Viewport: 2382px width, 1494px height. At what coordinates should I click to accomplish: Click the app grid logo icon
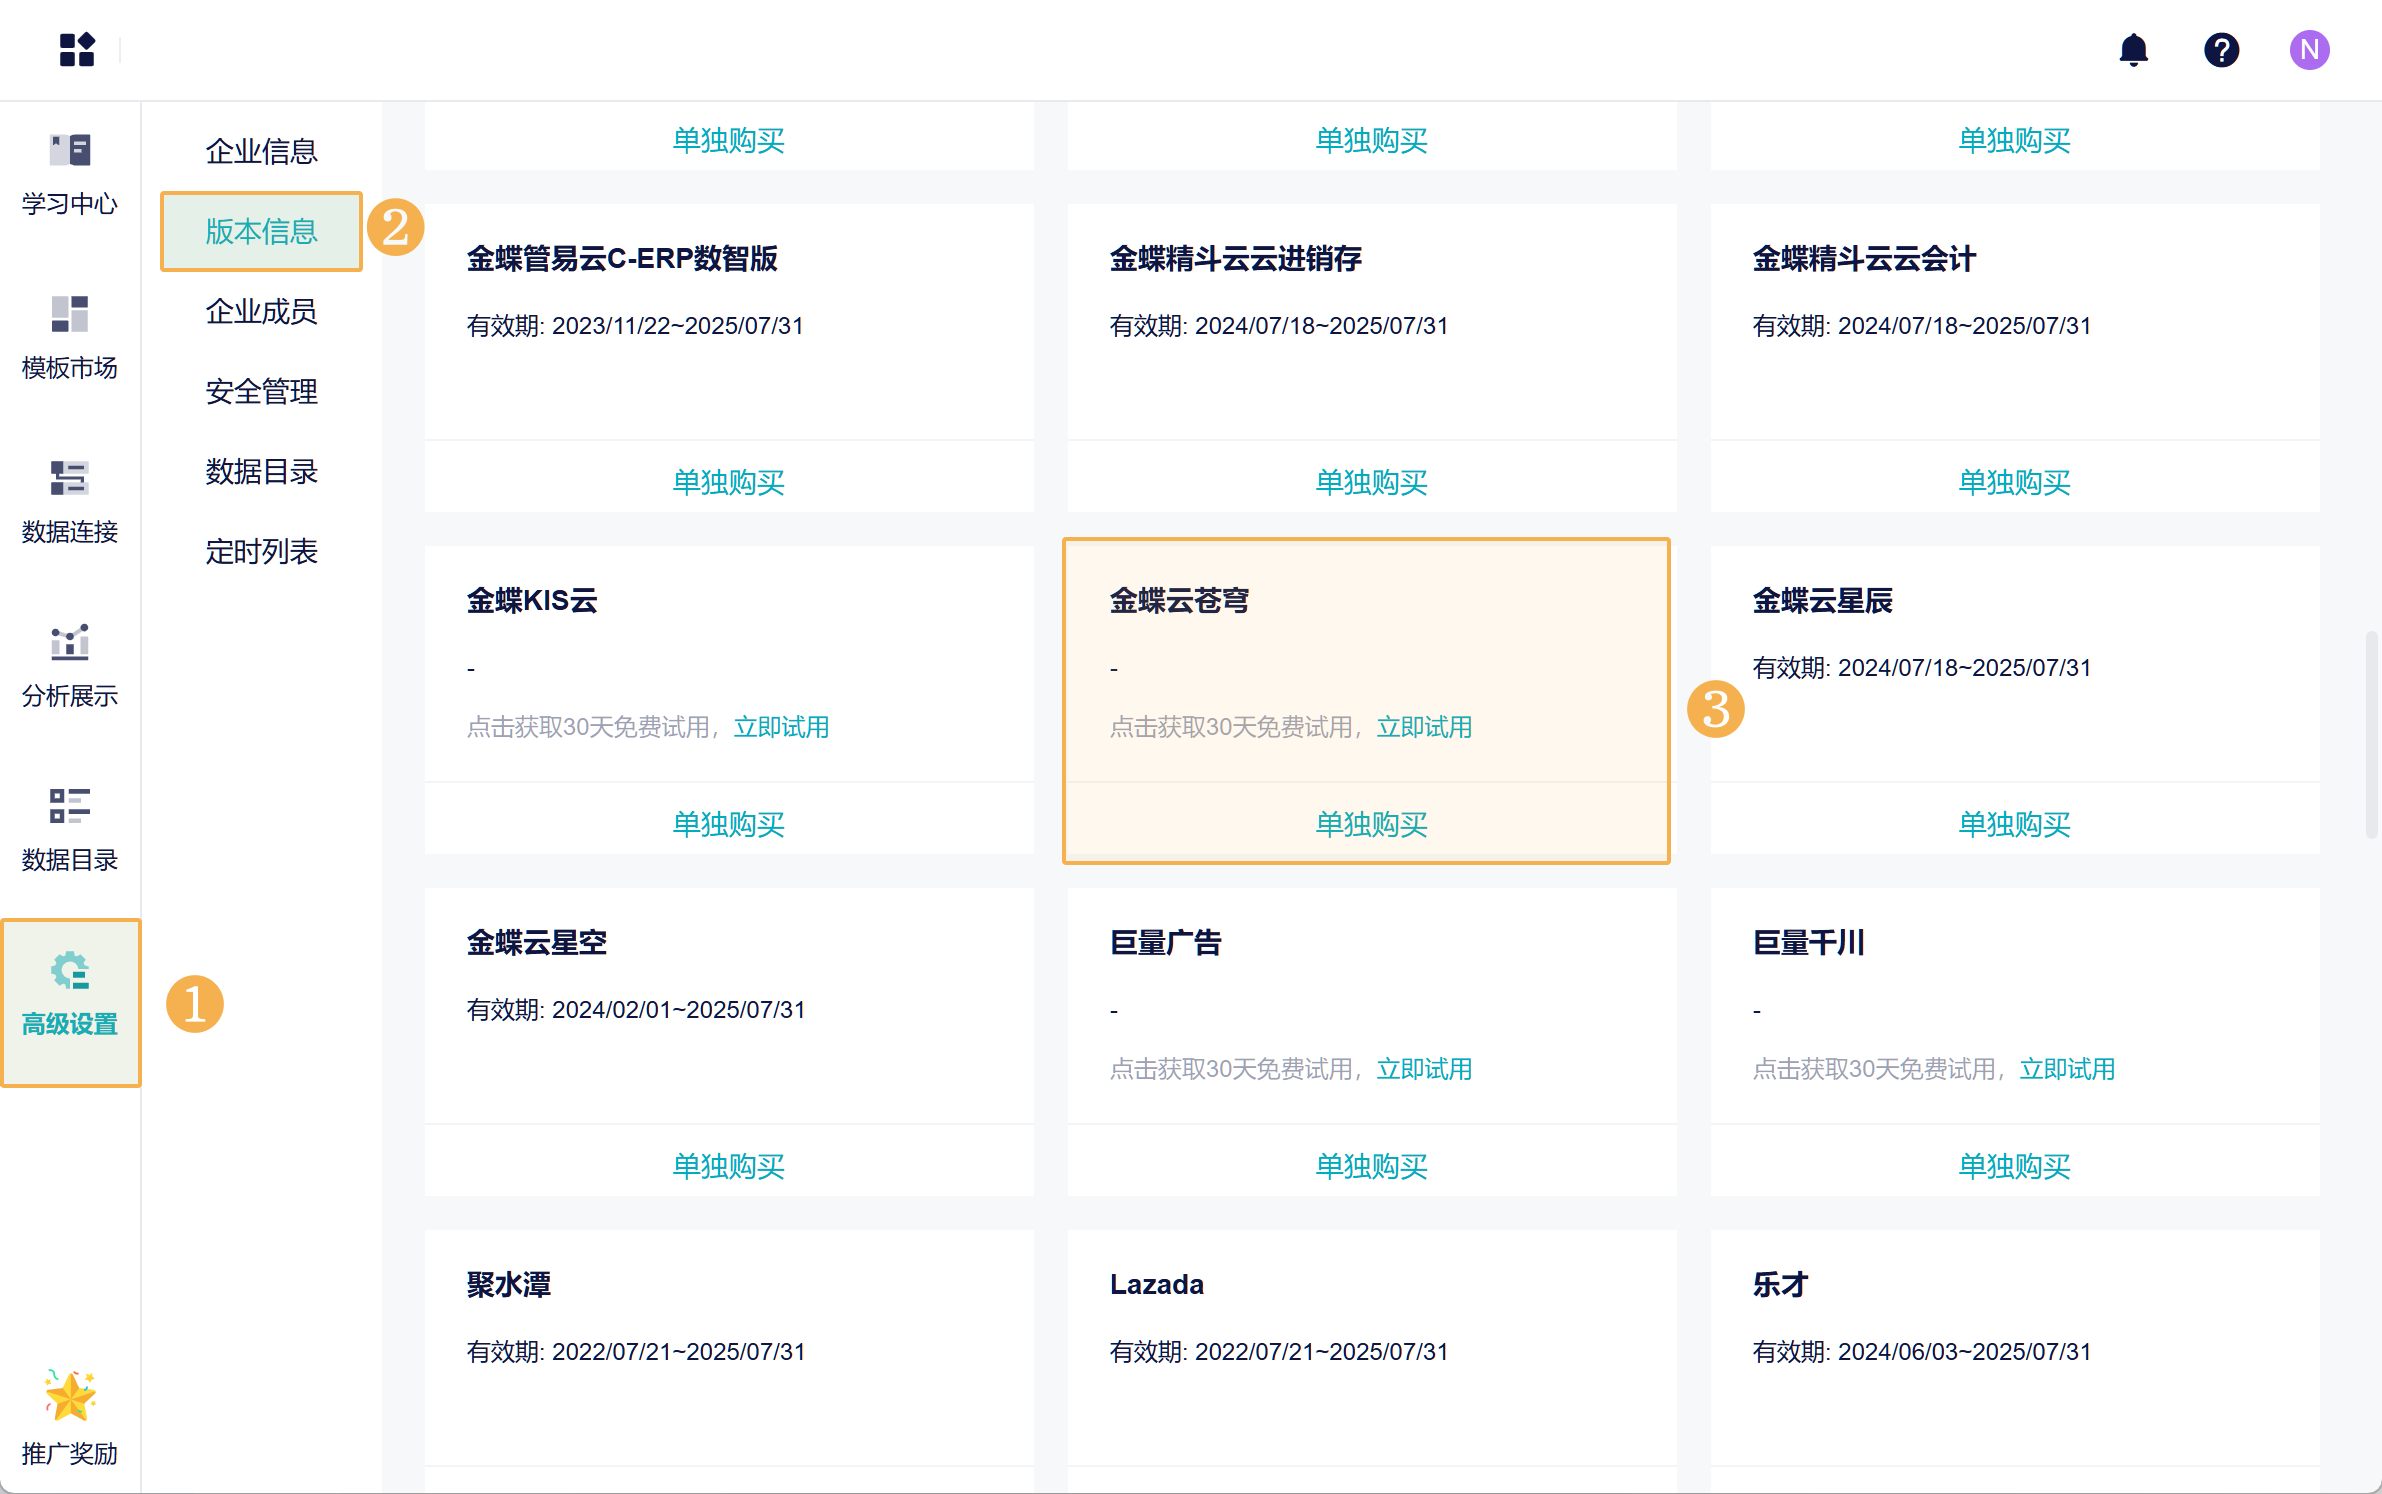click(x=77, y=49)
